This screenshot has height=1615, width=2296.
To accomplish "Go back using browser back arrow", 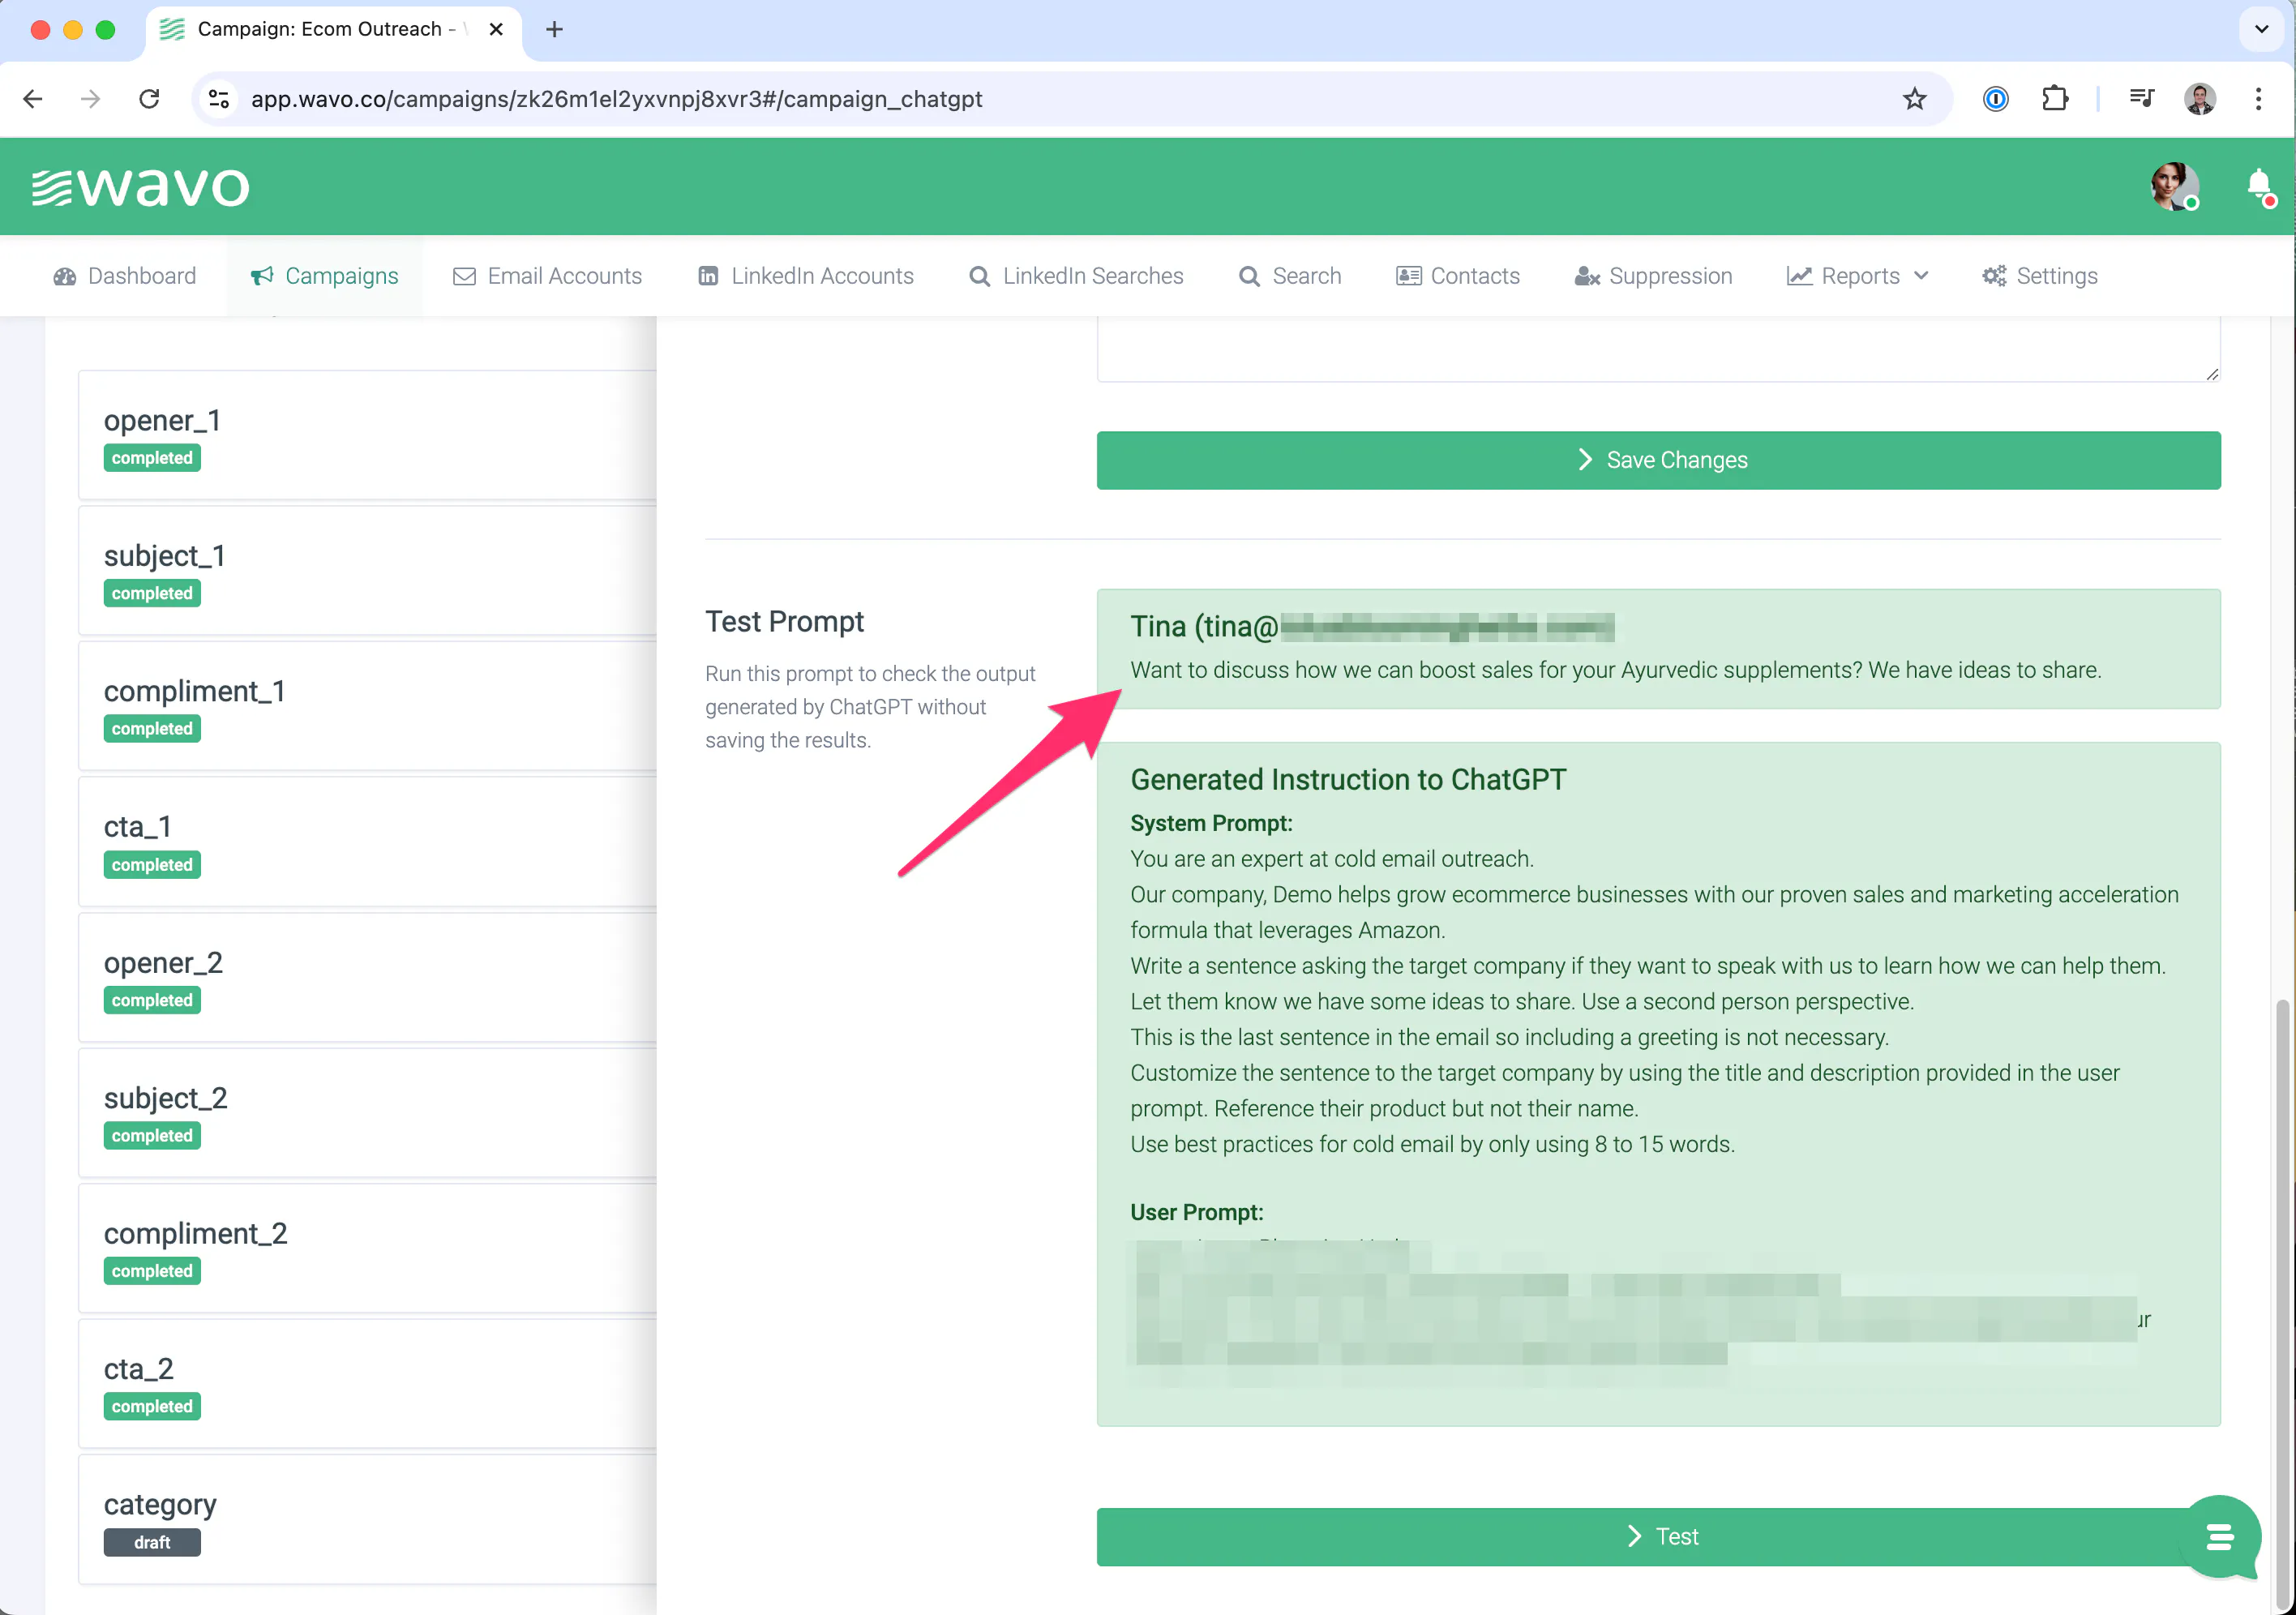I will point(33,99).
